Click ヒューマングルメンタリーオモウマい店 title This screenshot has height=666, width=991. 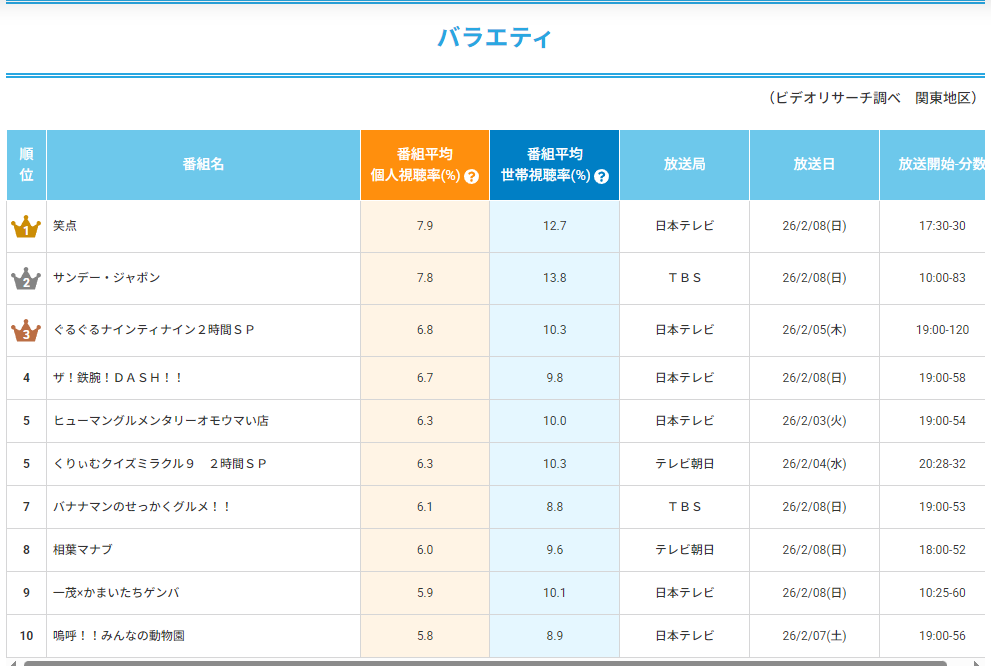point(160,421)
